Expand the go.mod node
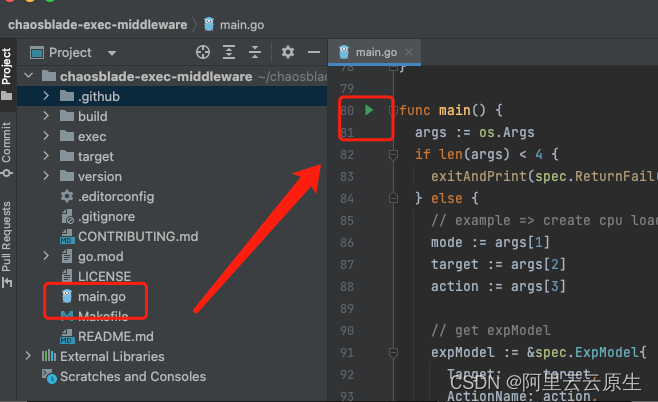Image resolution: width=658 pixels, height=402 pixels. coord(46,256)
